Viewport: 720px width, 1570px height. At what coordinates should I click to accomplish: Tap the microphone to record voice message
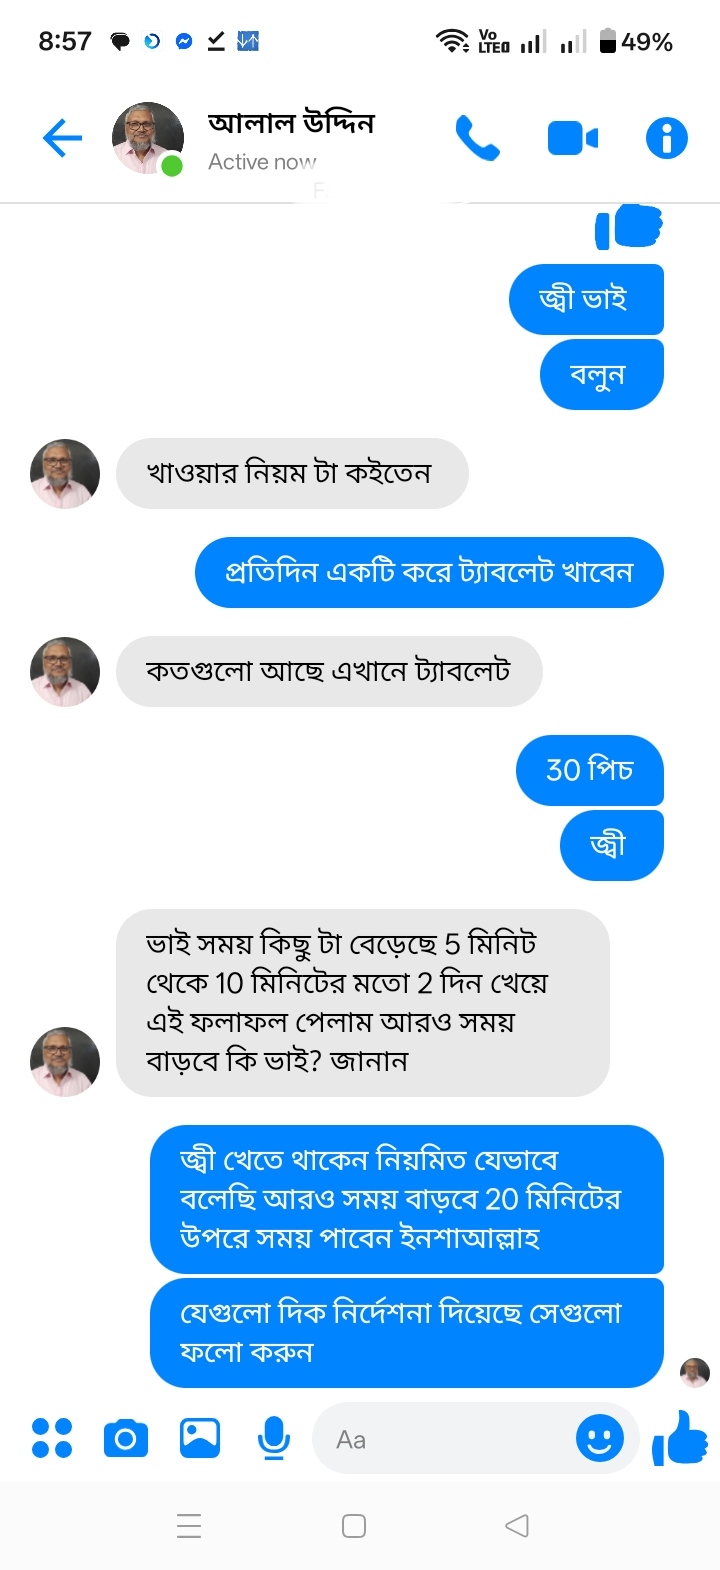tap(273, 1439)
